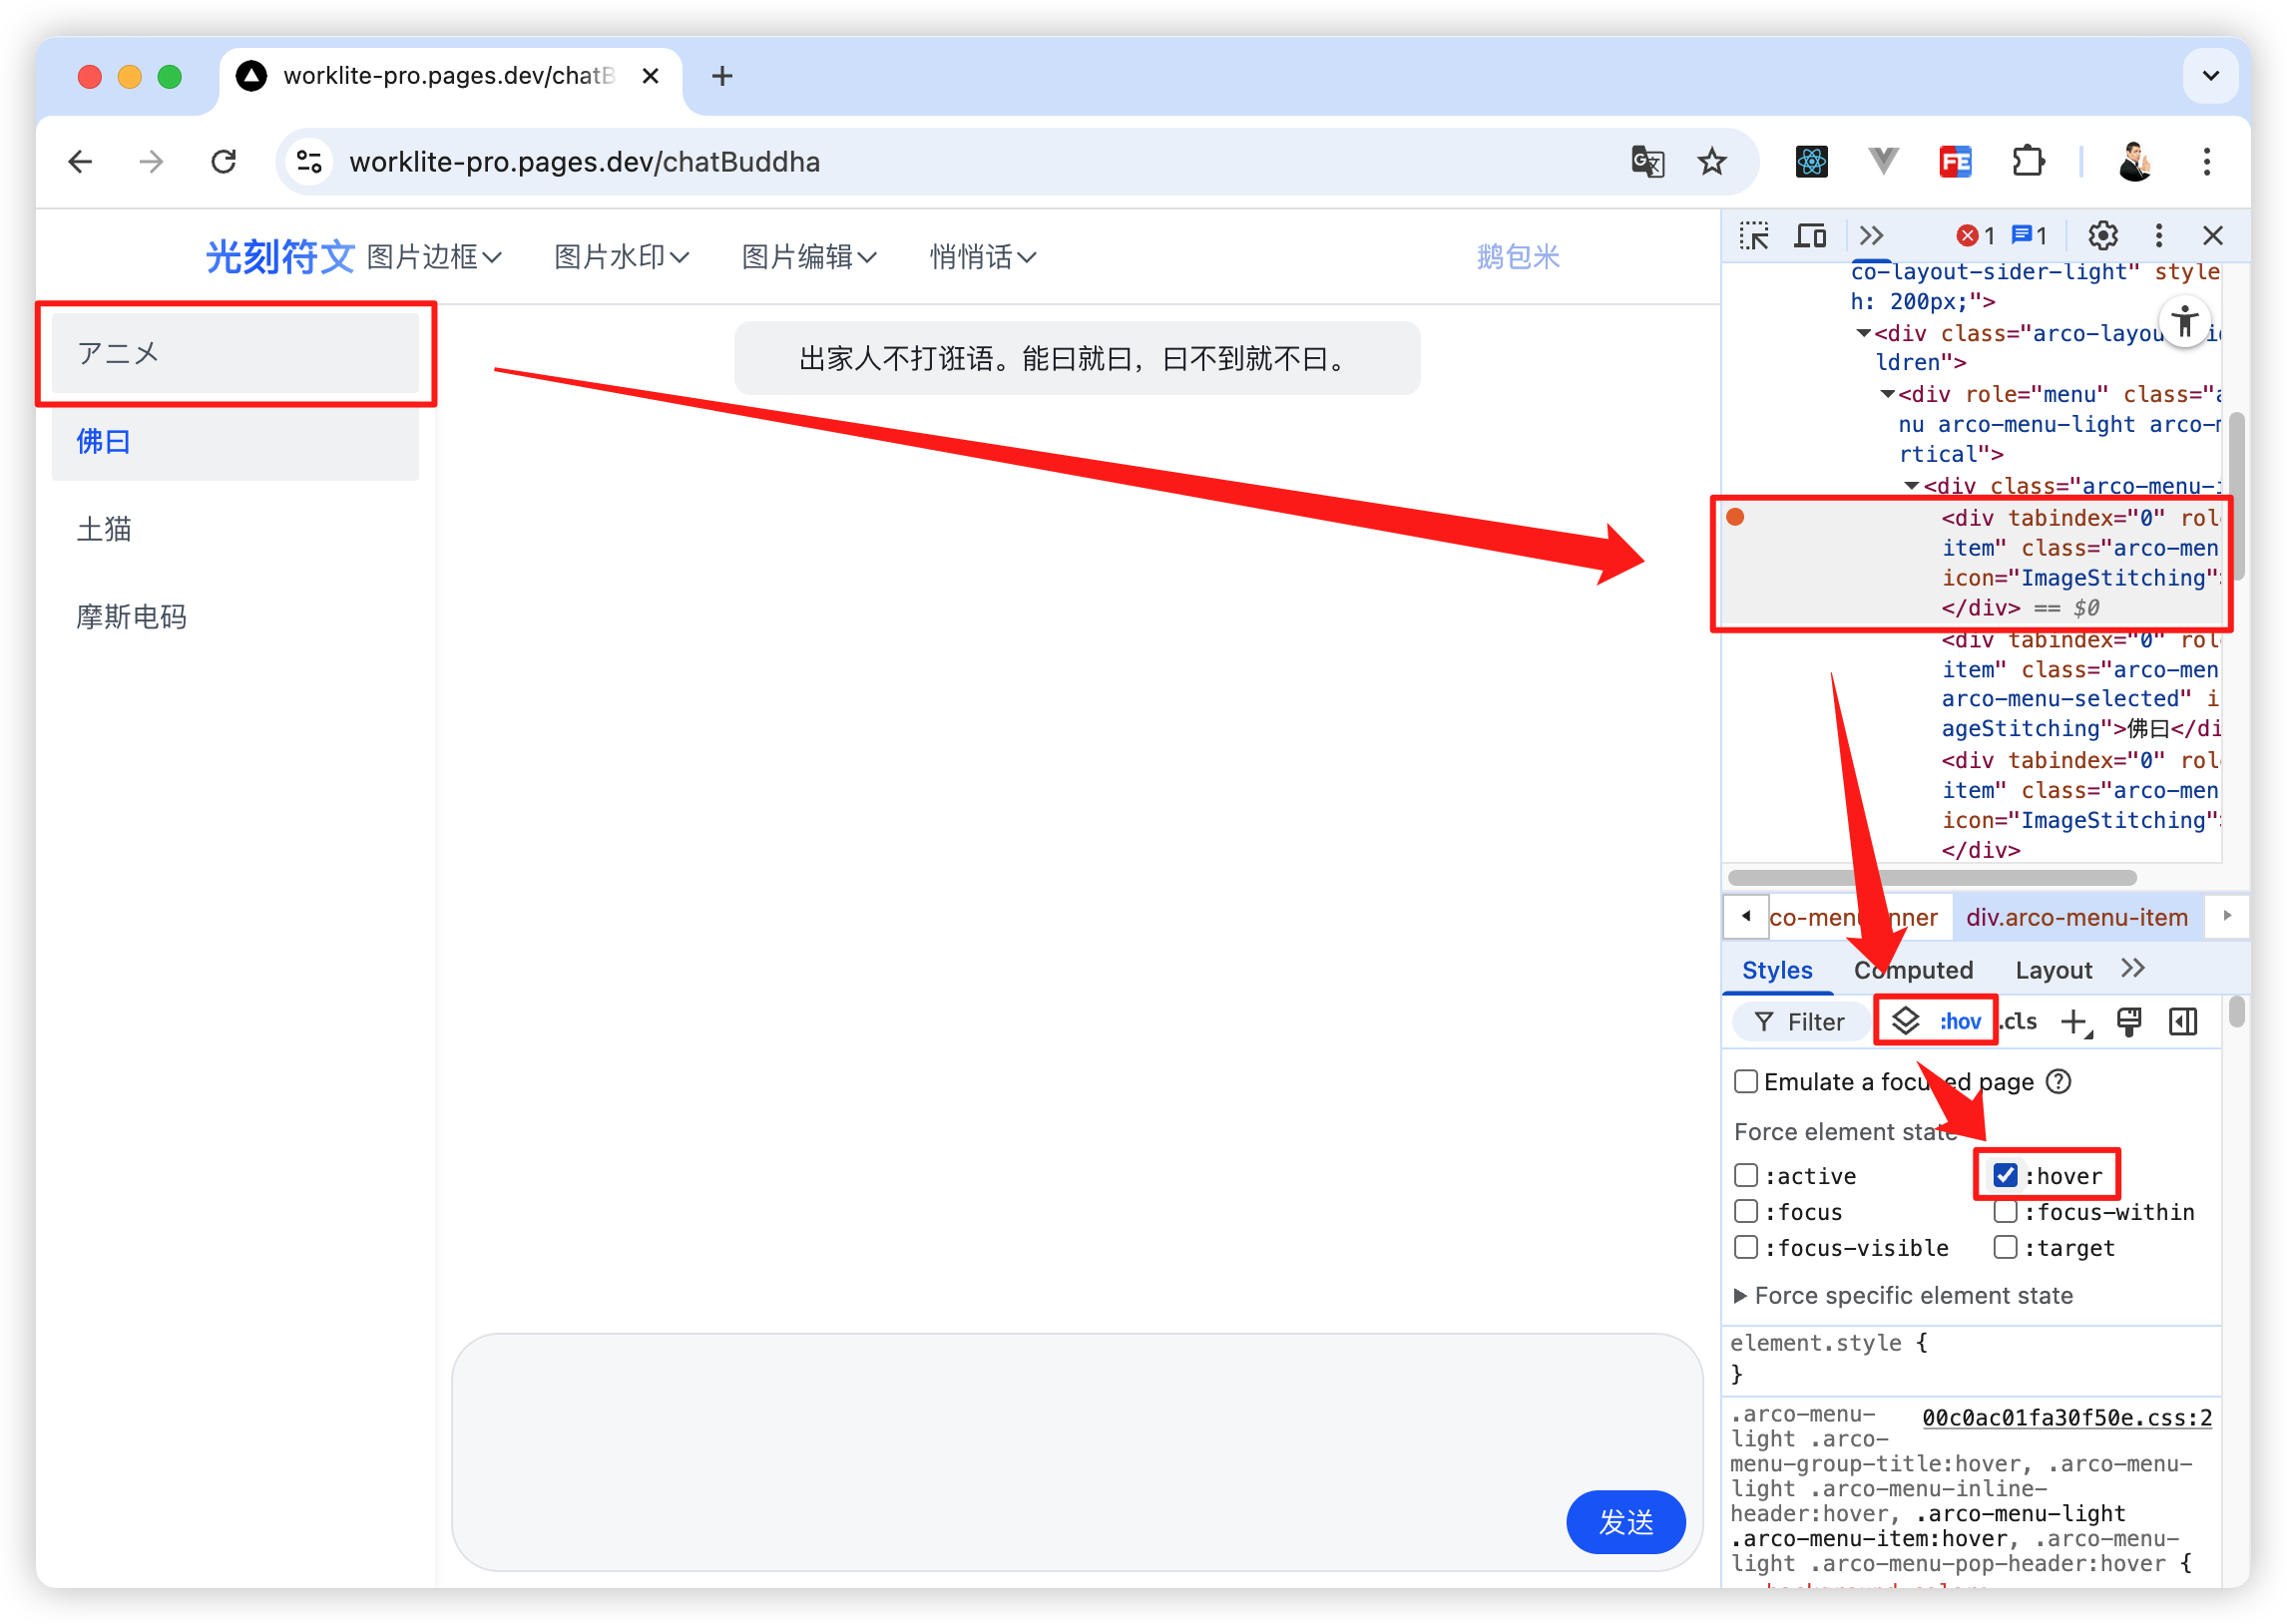Toggle the computed styles sidebar icon
This screenshot has width=2287, height=1624.
coord(2183,1022)
